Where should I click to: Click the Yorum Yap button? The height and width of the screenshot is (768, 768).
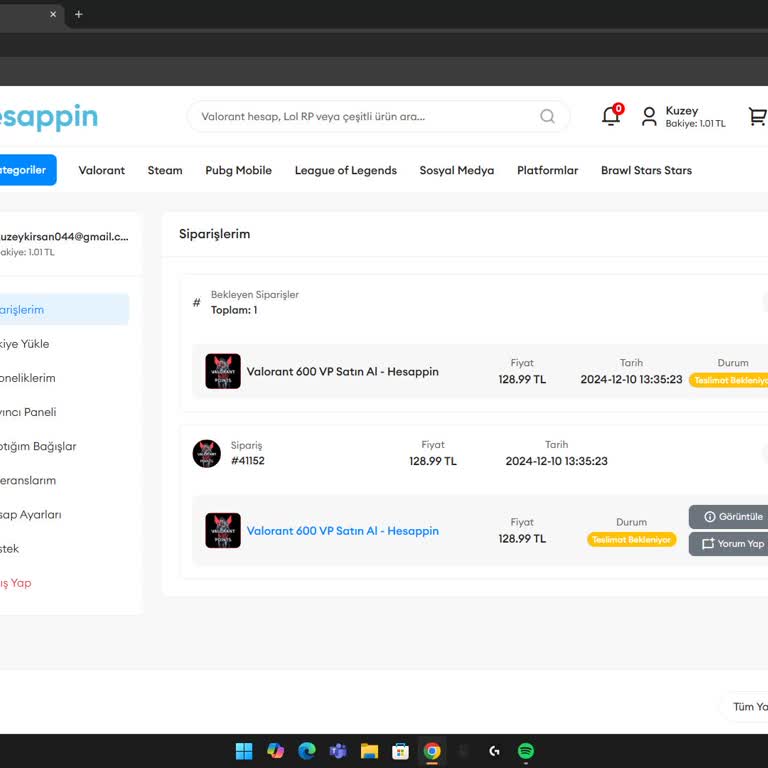pos(731,544)
